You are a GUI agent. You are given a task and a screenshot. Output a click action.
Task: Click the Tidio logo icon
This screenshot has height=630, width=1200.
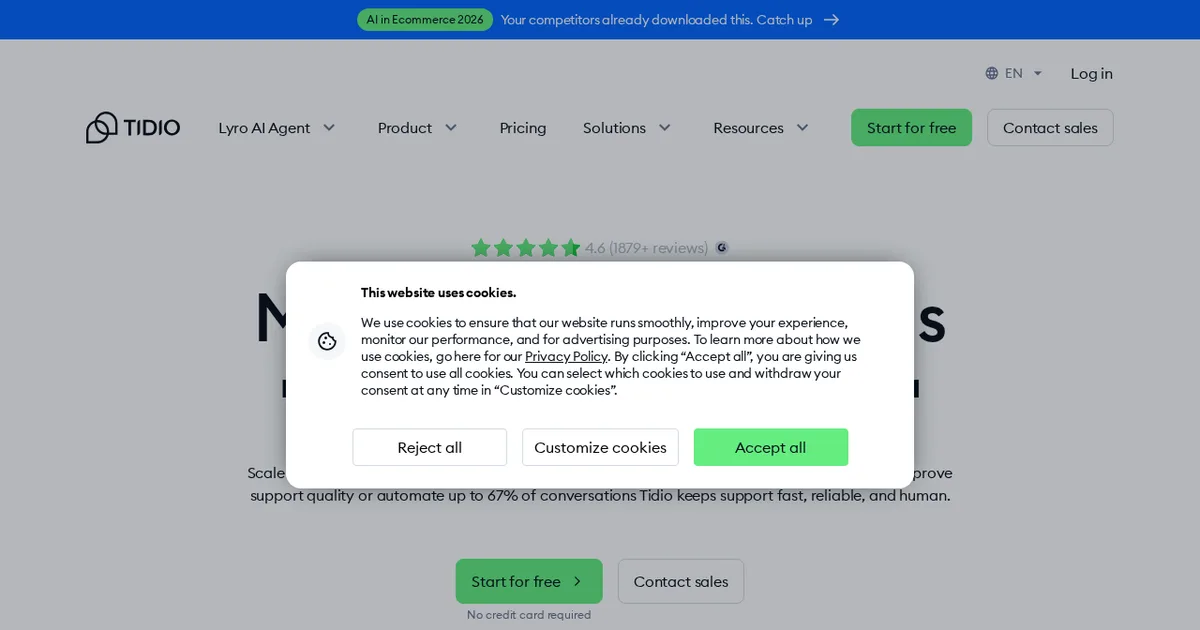tap(102, 127)
